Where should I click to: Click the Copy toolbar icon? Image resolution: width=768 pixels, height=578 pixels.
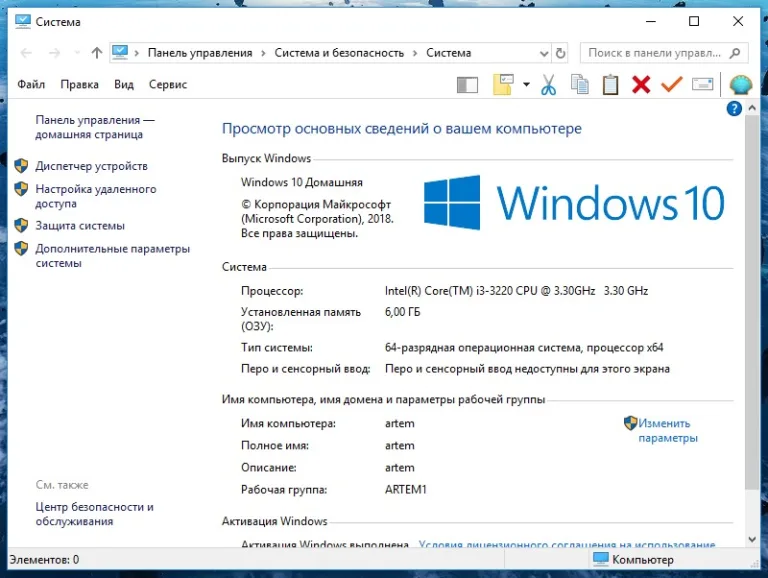click(x=580, y=84)
